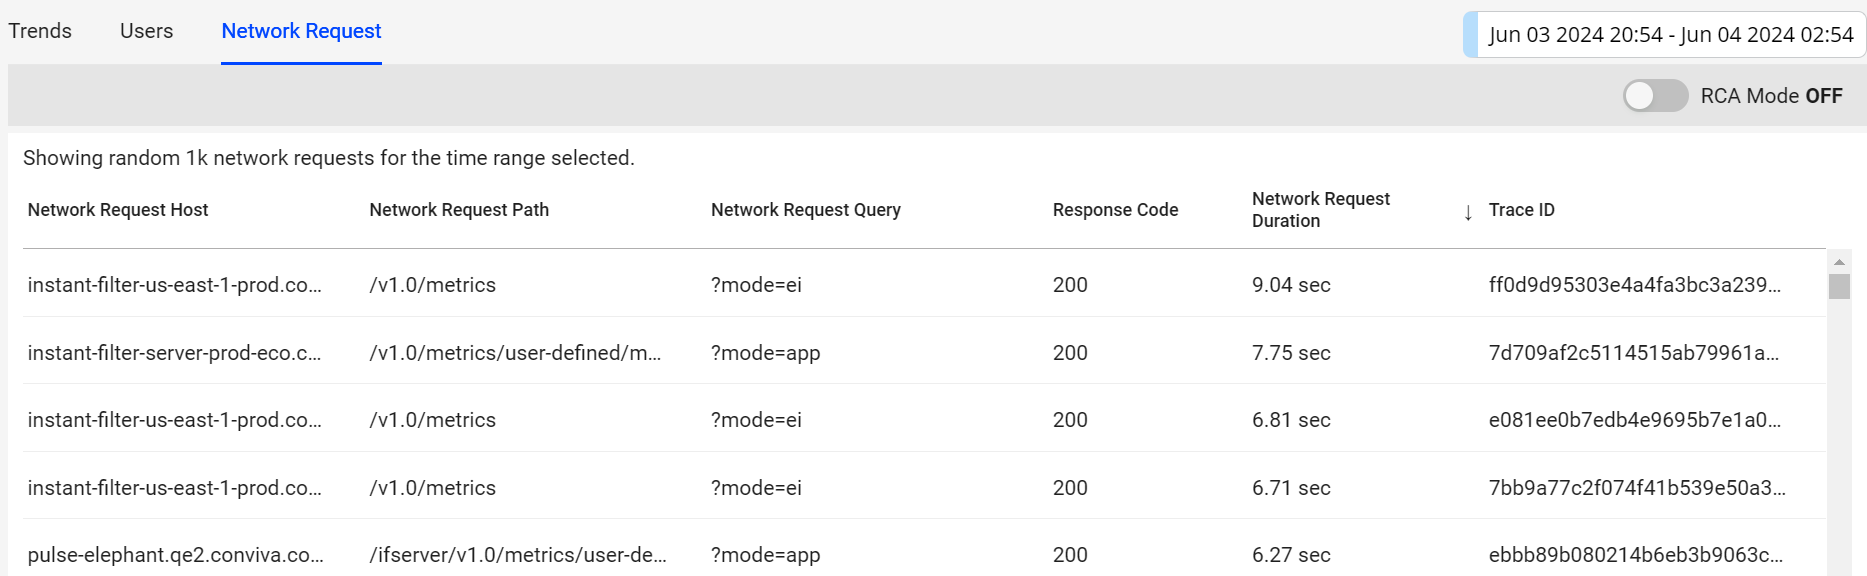
Task: Click the Network Request Host header
Action: 118,210
